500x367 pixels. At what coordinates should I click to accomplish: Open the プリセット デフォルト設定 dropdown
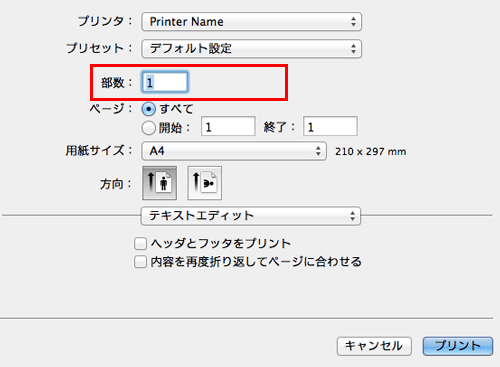pyautogui.click(x=251, y=49)
